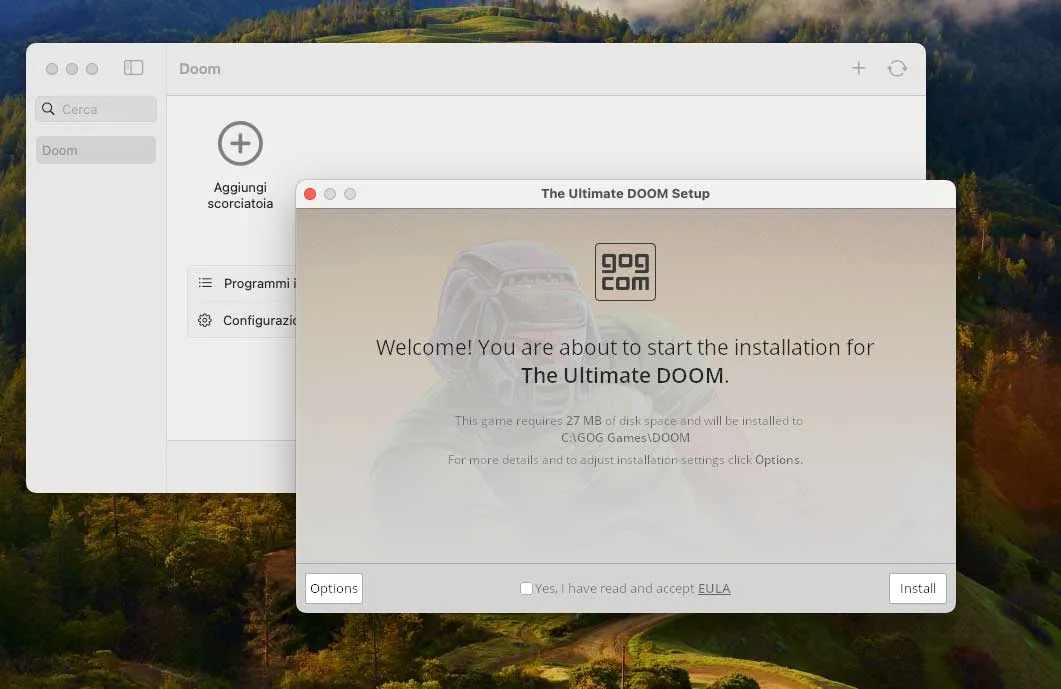Screen dimensions: 1061x689
Task: Select the Doom entry in the sidebar
Action: 96,150
